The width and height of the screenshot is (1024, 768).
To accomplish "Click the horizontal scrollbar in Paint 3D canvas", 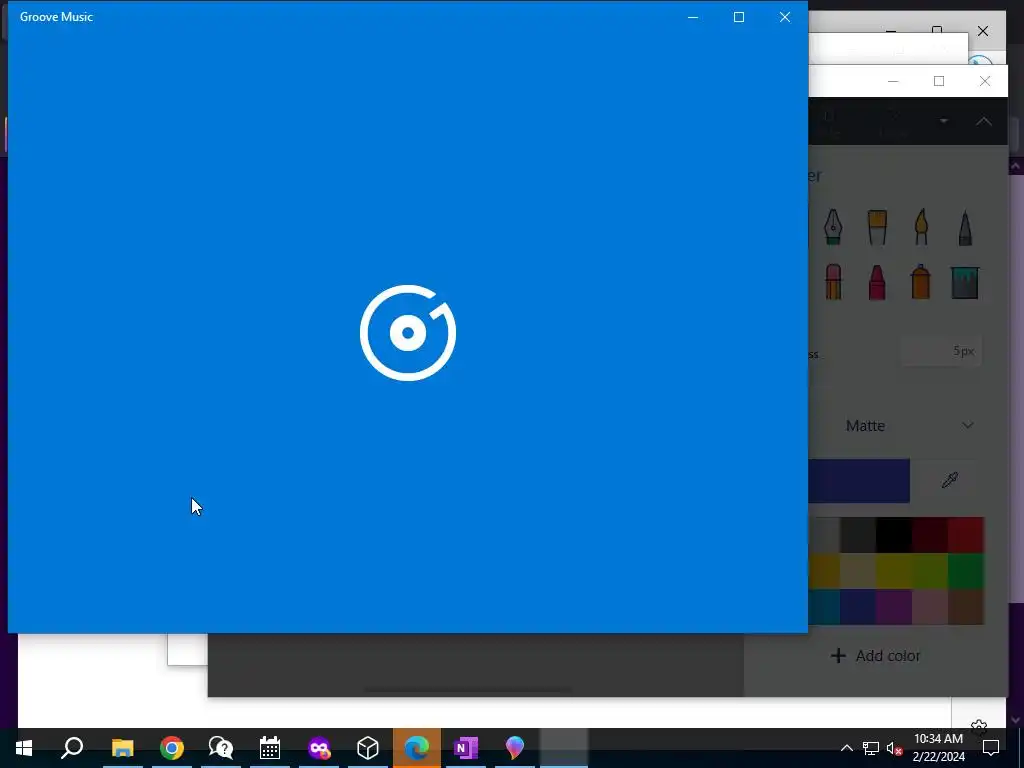I will (468, 690).
